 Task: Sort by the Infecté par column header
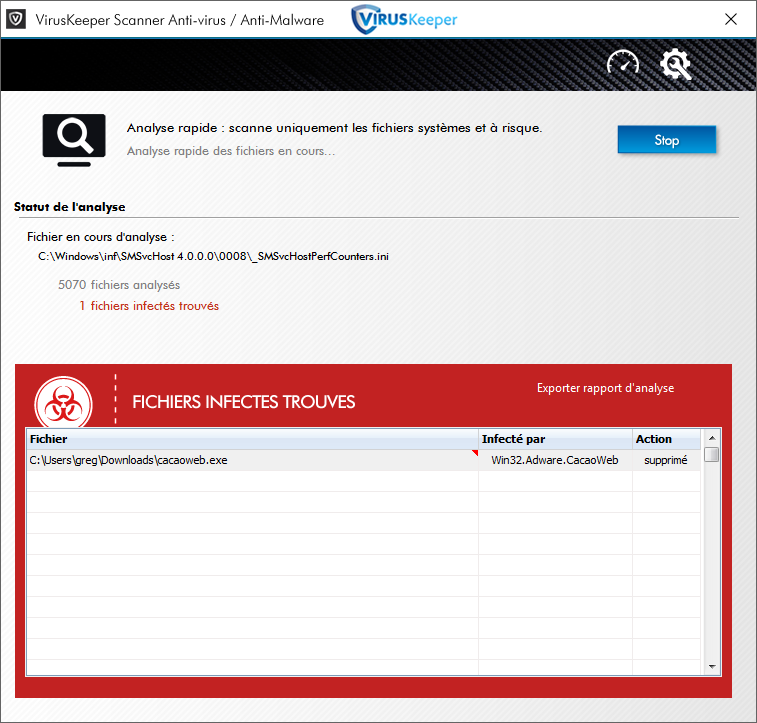(x=555, y=439)
